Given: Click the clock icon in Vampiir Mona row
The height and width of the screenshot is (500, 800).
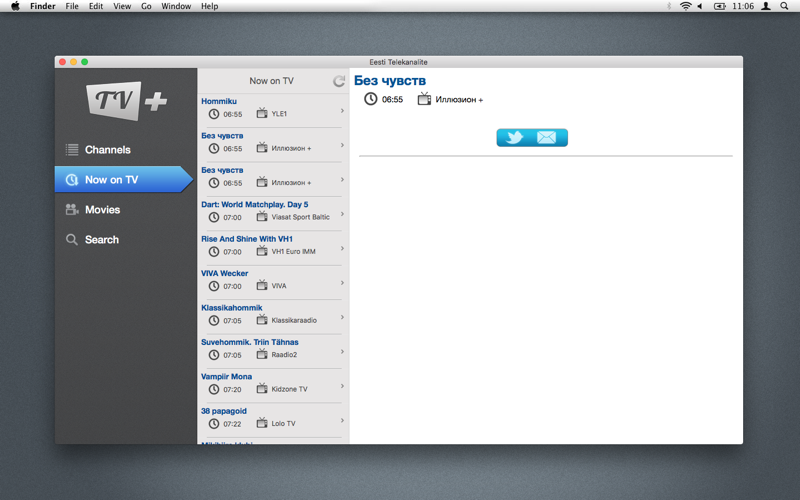Looking at the screenshot, I should pyautogui.click(x=214, y=389).
